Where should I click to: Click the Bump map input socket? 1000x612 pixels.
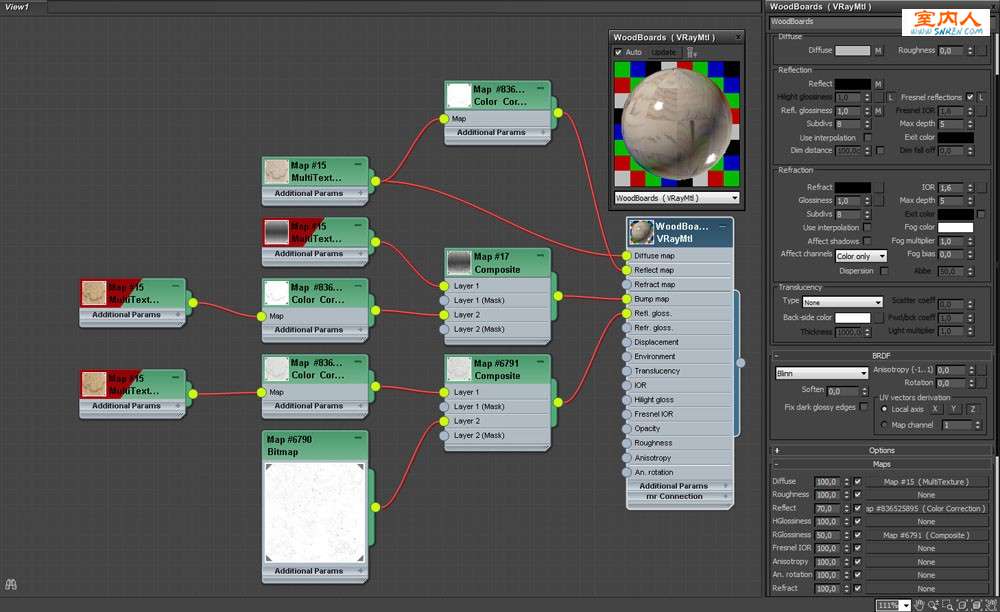tap(626, 298)
